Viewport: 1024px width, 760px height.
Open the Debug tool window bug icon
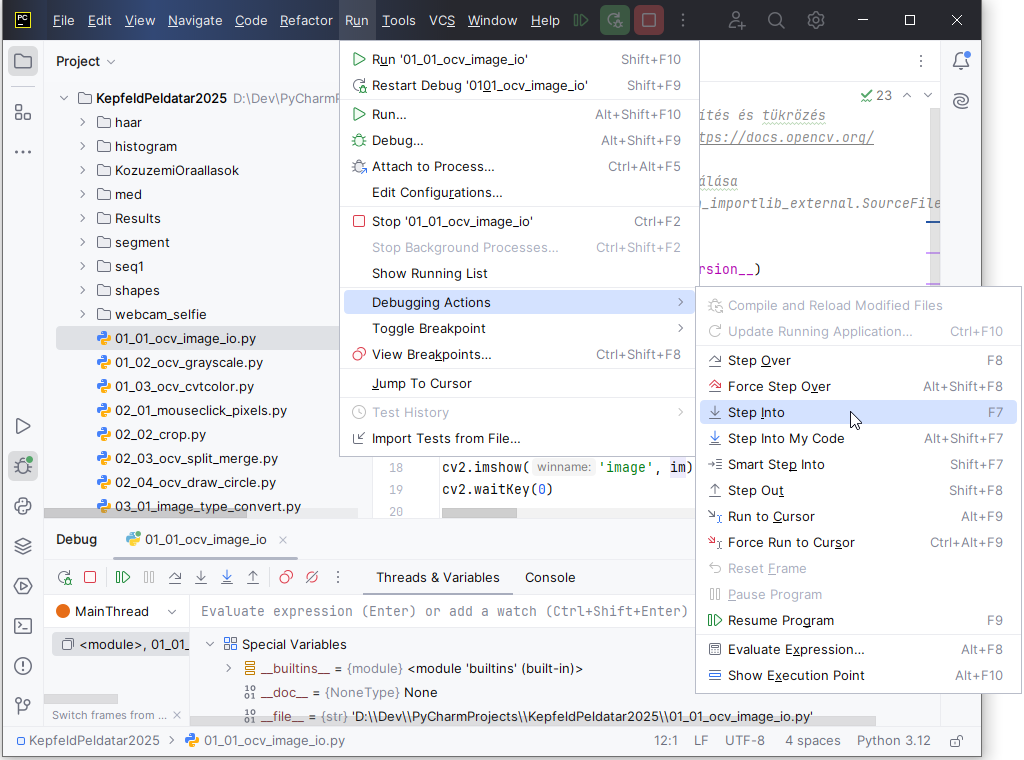(23, 466)
